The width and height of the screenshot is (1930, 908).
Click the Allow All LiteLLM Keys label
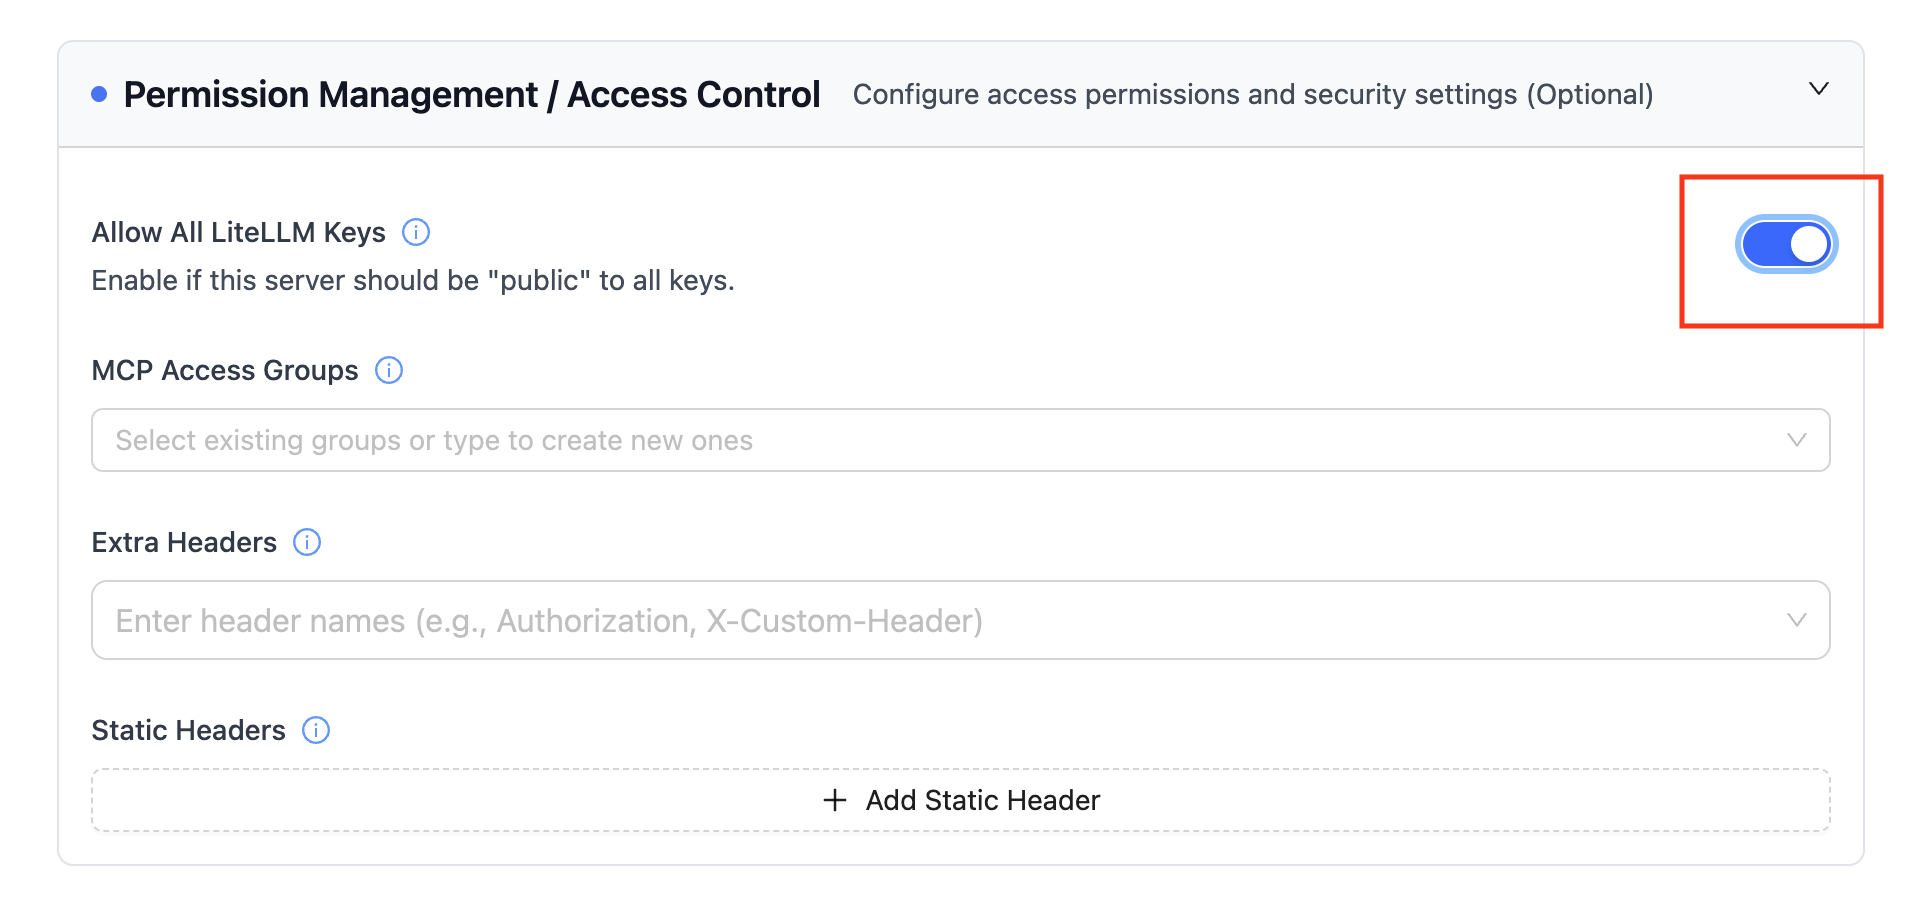point(239,232)
